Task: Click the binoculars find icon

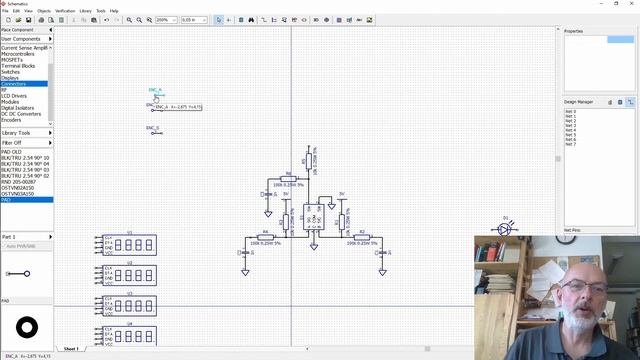Action: 251,20
